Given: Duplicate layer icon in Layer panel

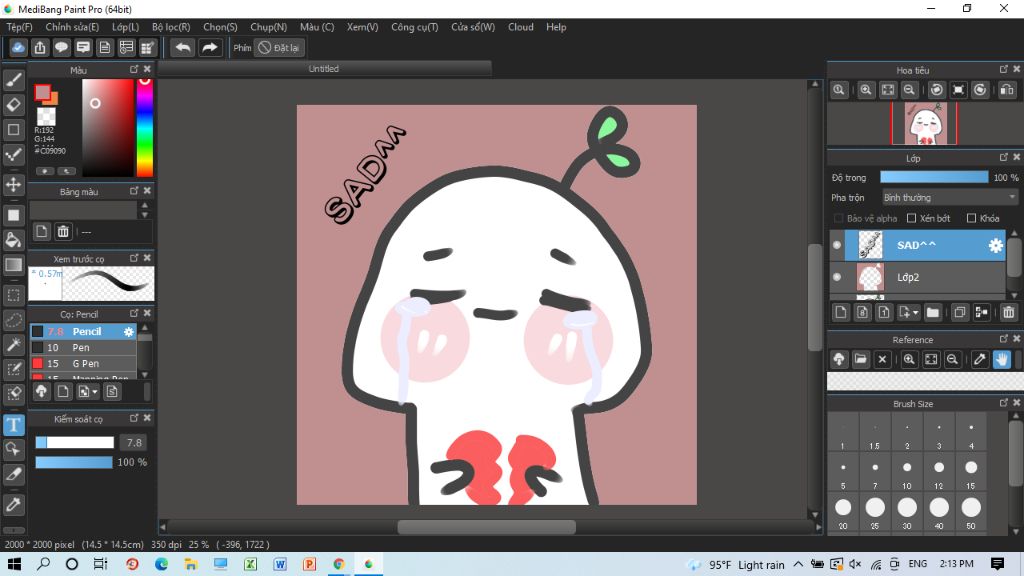Looking at the screenshot, I should click(959, 313).
